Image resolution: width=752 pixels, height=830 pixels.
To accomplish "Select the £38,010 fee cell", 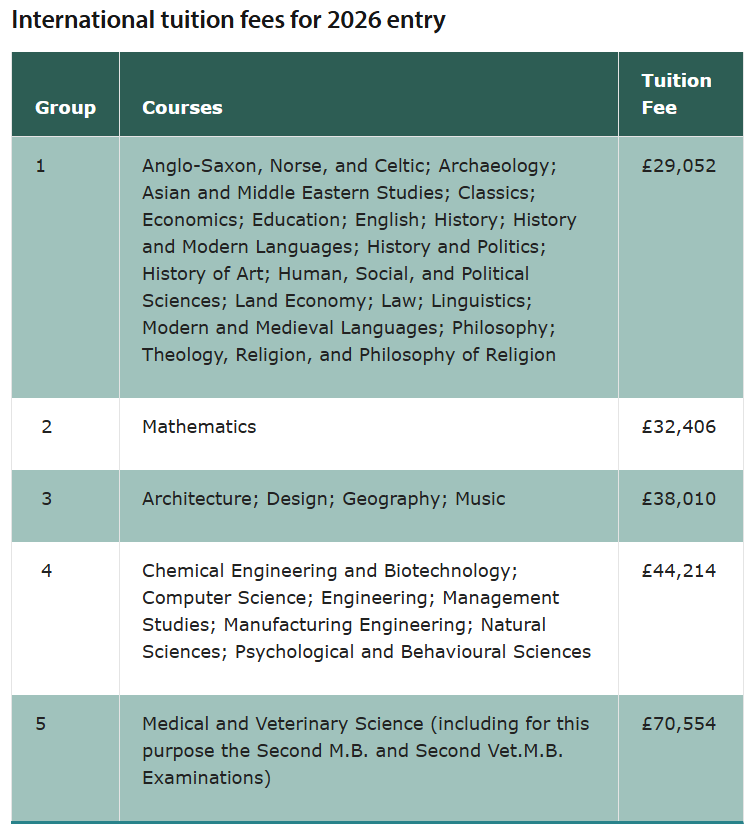I will (x=679, y=499).
